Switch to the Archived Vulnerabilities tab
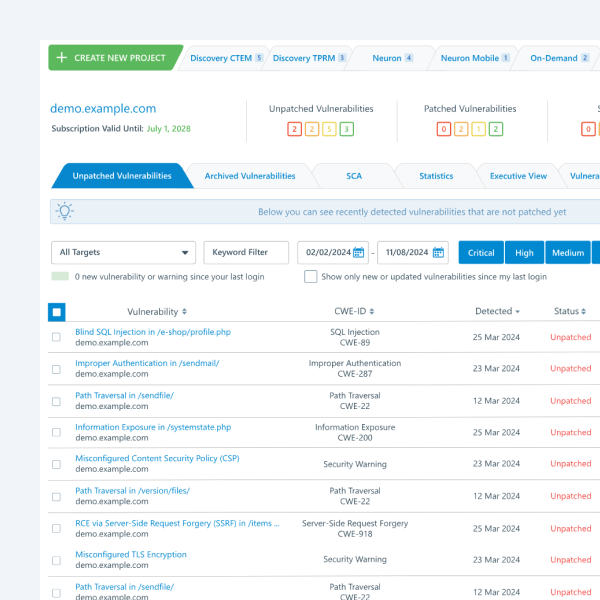Image resolution: width=600 pixels, height=600 pixels. pyautogui.click(x=250, y=176)
